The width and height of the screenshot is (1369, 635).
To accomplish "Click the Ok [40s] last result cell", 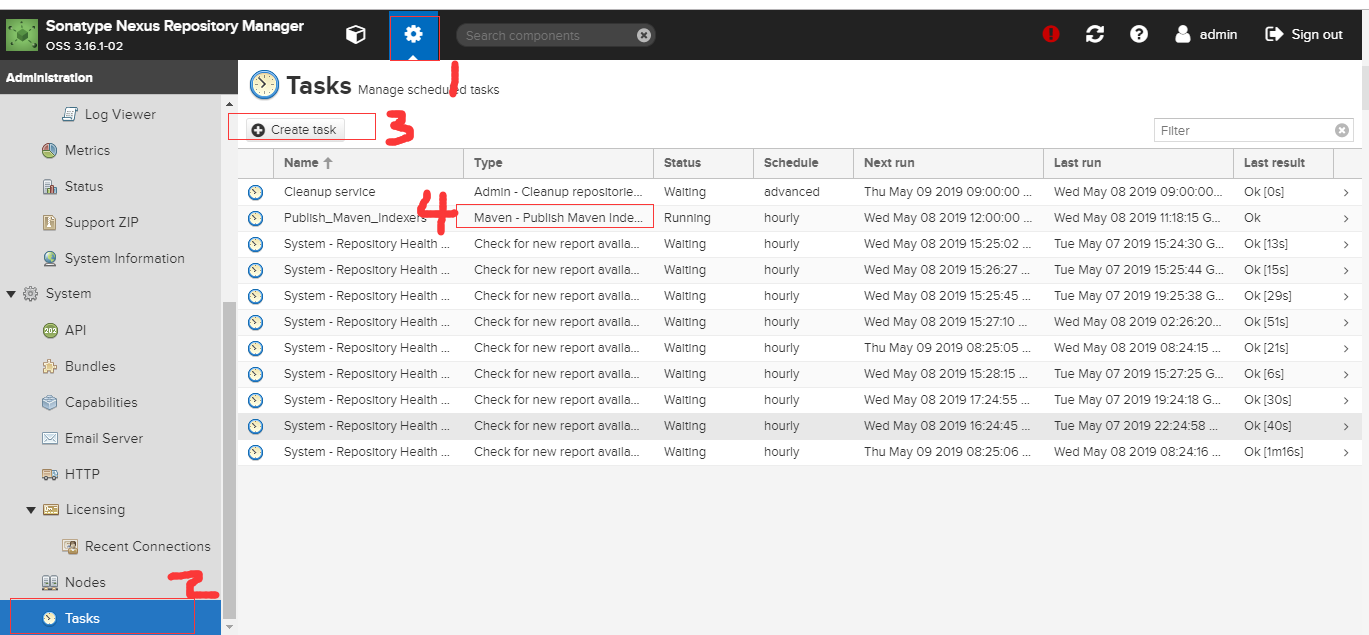I will [1283, 426].
